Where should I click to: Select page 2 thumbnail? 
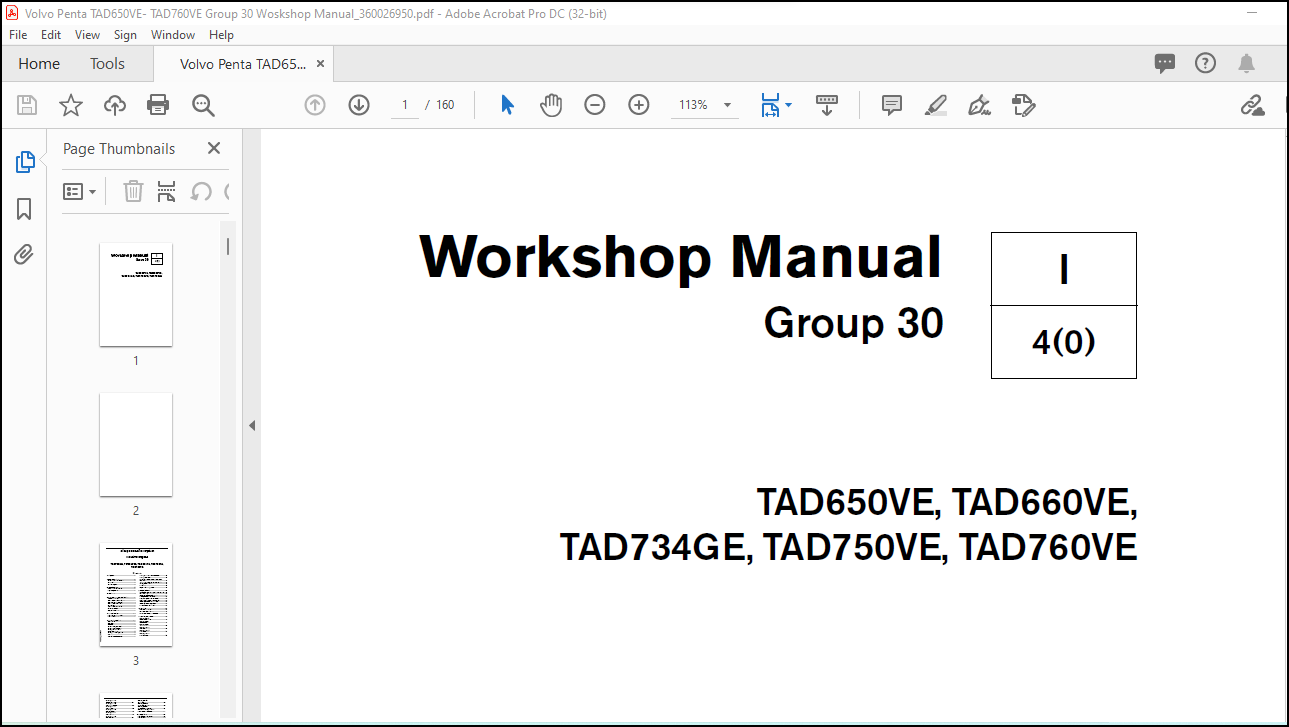coord(136,445)
